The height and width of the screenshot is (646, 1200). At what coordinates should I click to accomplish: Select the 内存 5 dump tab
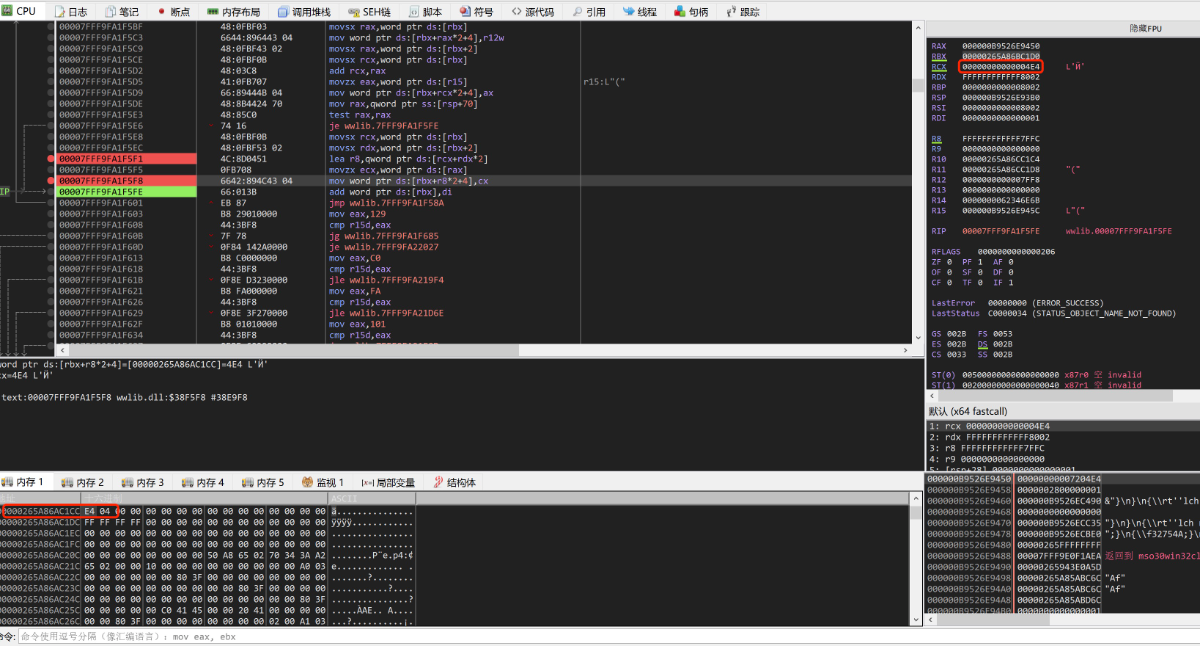265,482
